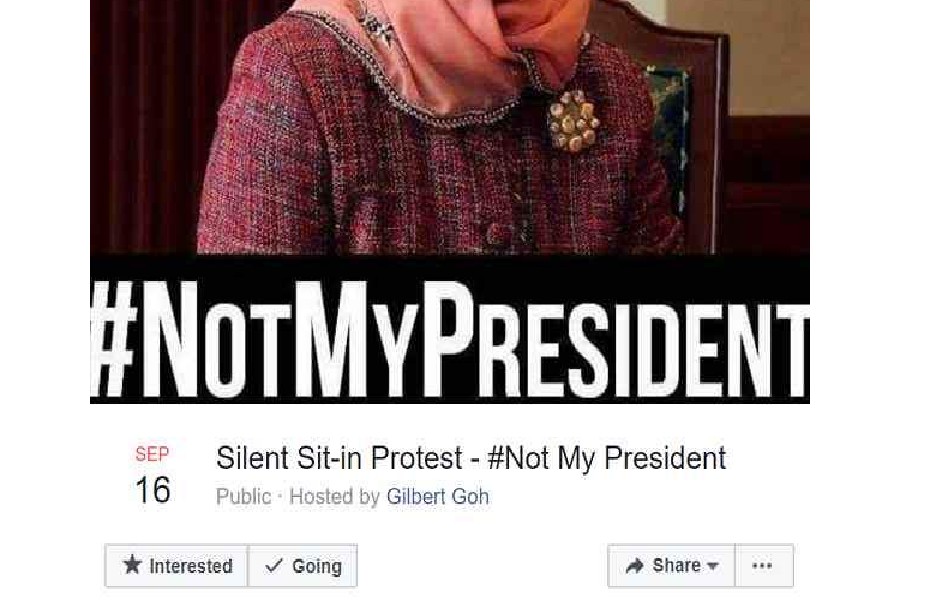The height and width of the screenshot is (601, 928).
Task: Click the red SEP month label
Action: [x=152, y=454]
